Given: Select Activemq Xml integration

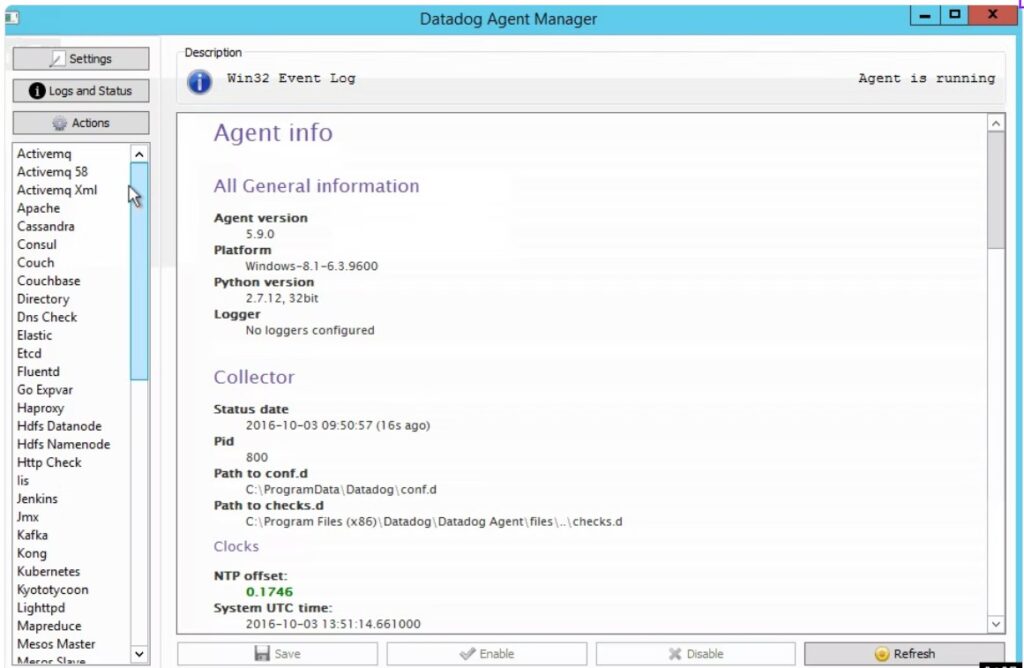Looking at the screenshot, I should tap(57, 190).
